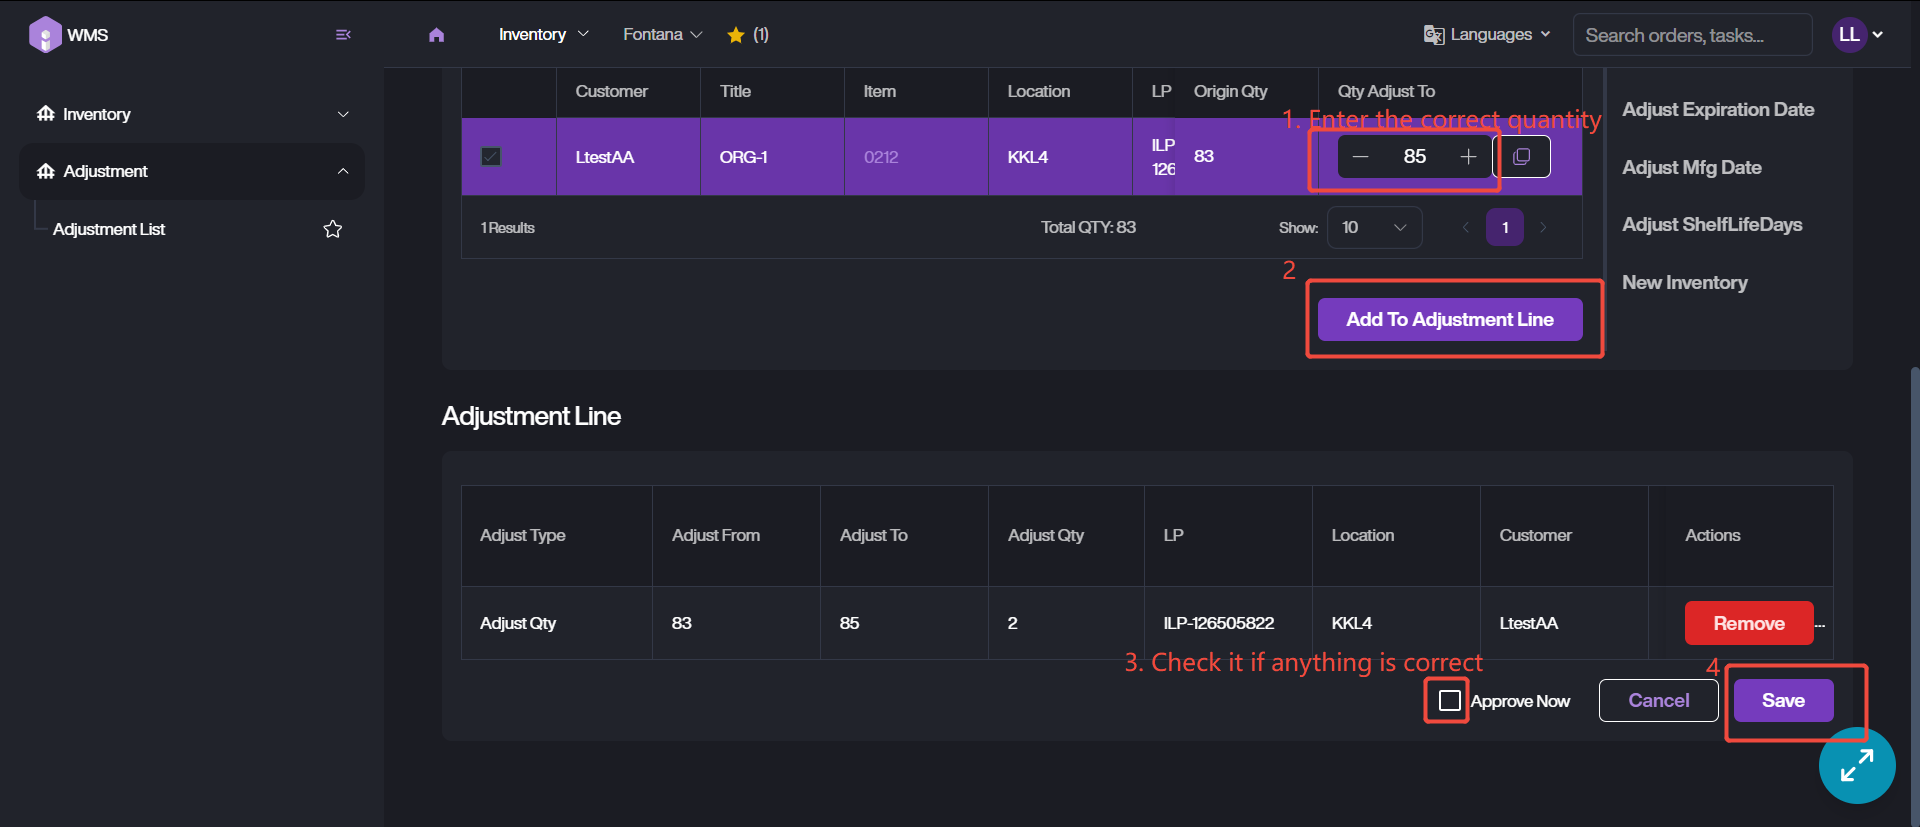Click the WMS logo
The height and width of the screenshot is (827, 1920).
coord(68,35)
